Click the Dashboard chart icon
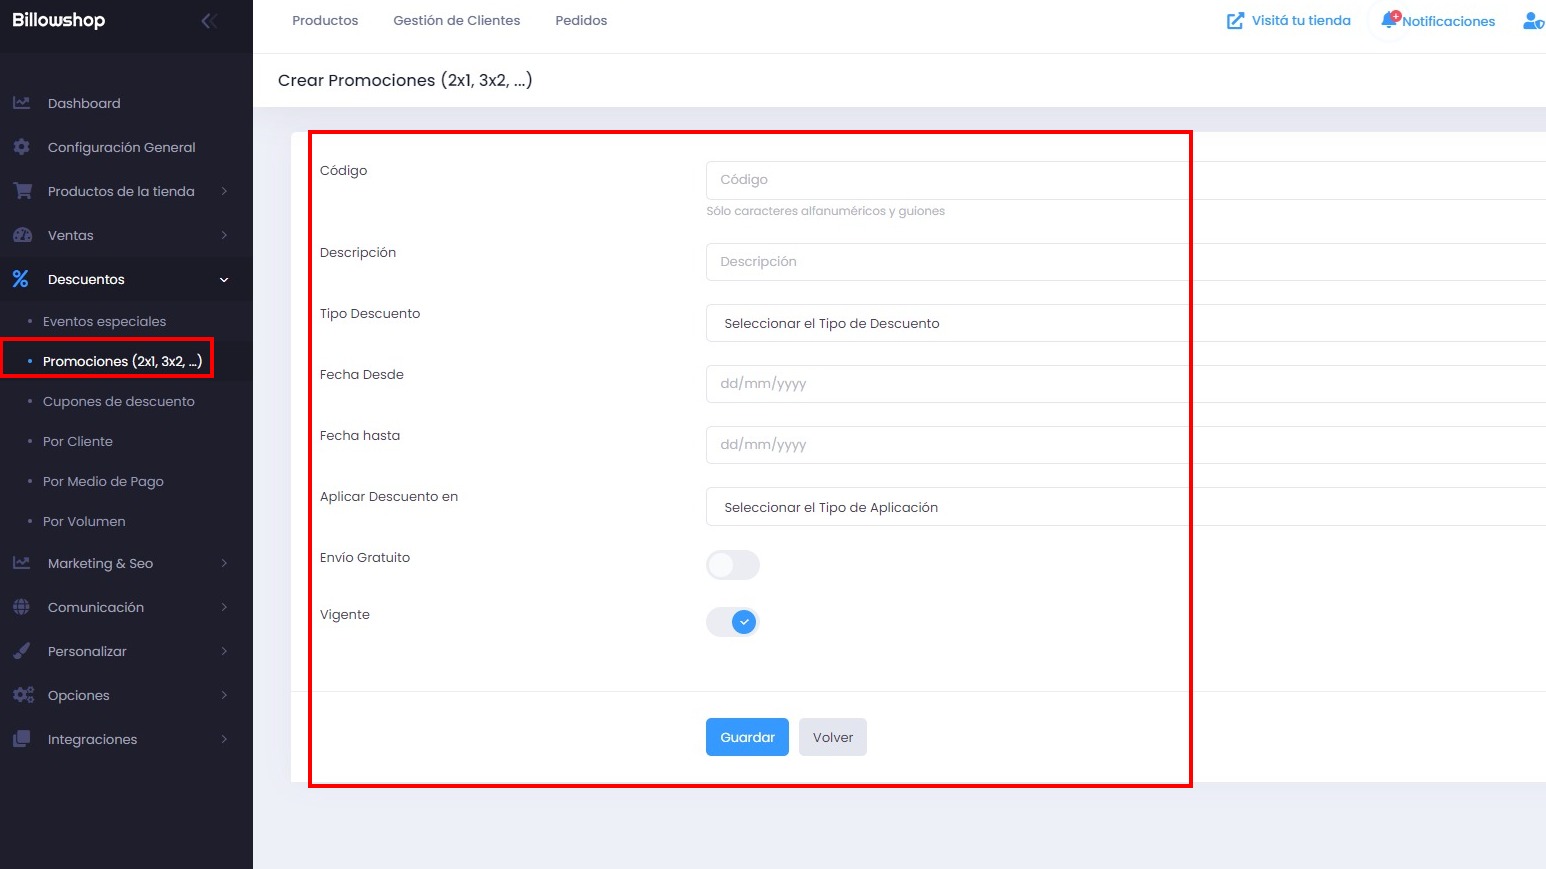 21,103
